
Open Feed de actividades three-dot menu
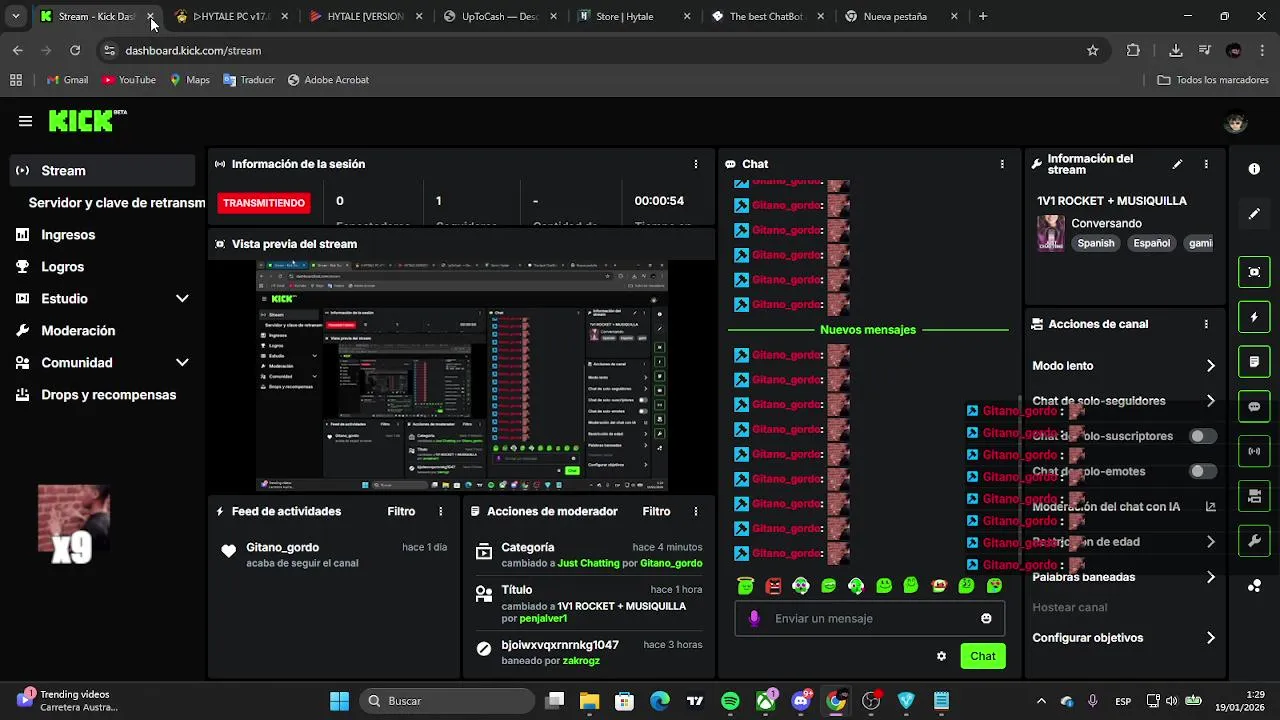(441, 511)
